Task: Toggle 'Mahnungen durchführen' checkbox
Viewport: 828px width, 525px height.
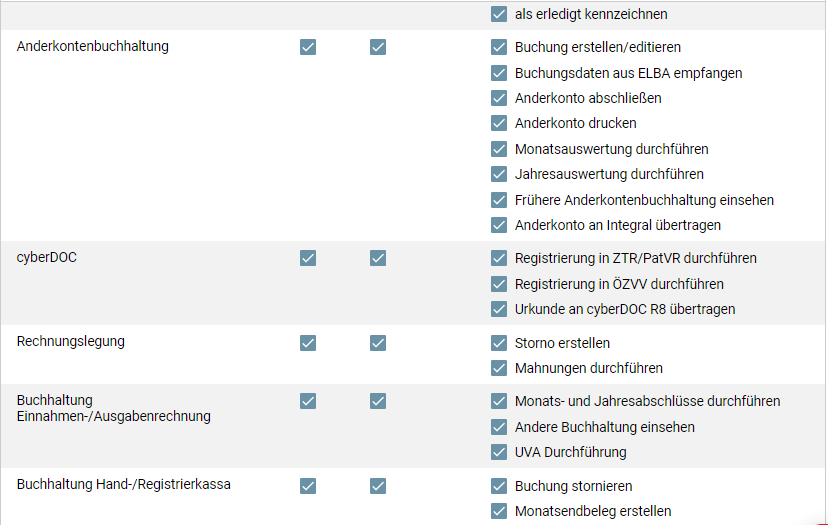Action: [498, 368]
